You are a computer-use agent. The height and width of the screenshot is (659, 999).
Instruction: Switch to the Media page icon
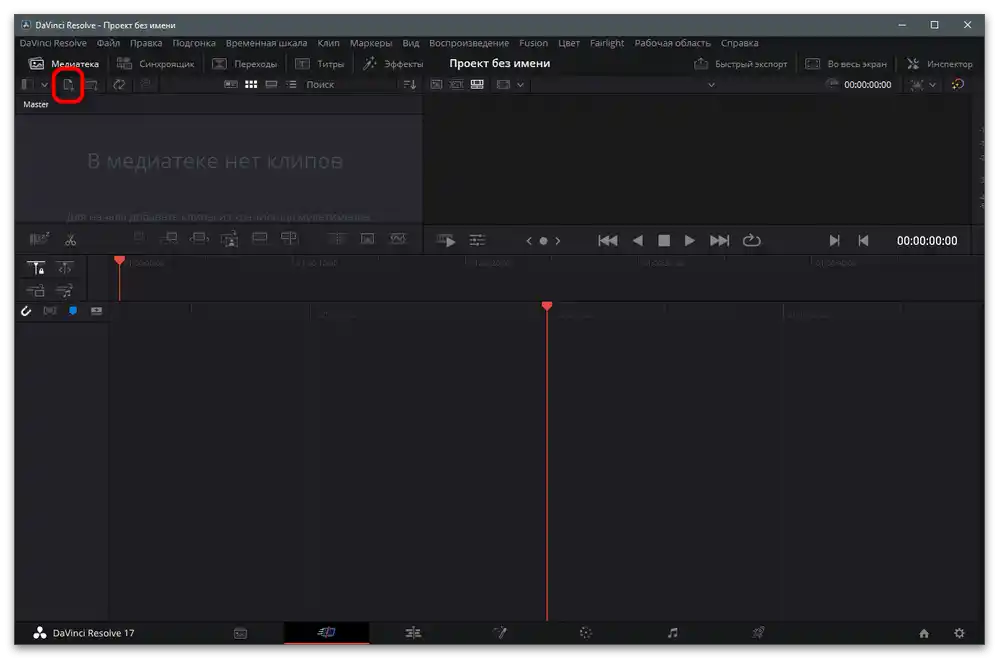pos(240,633)
